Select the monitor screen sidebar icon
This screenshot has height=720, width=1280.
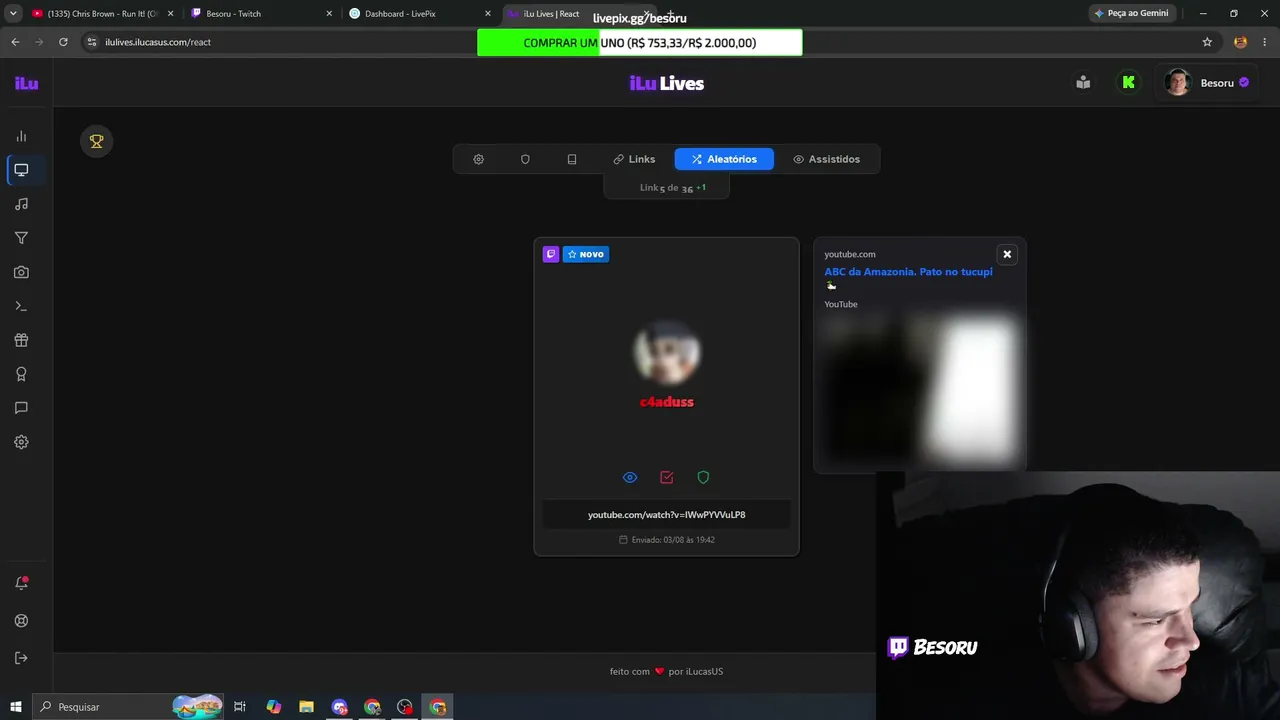coord(21,170)
